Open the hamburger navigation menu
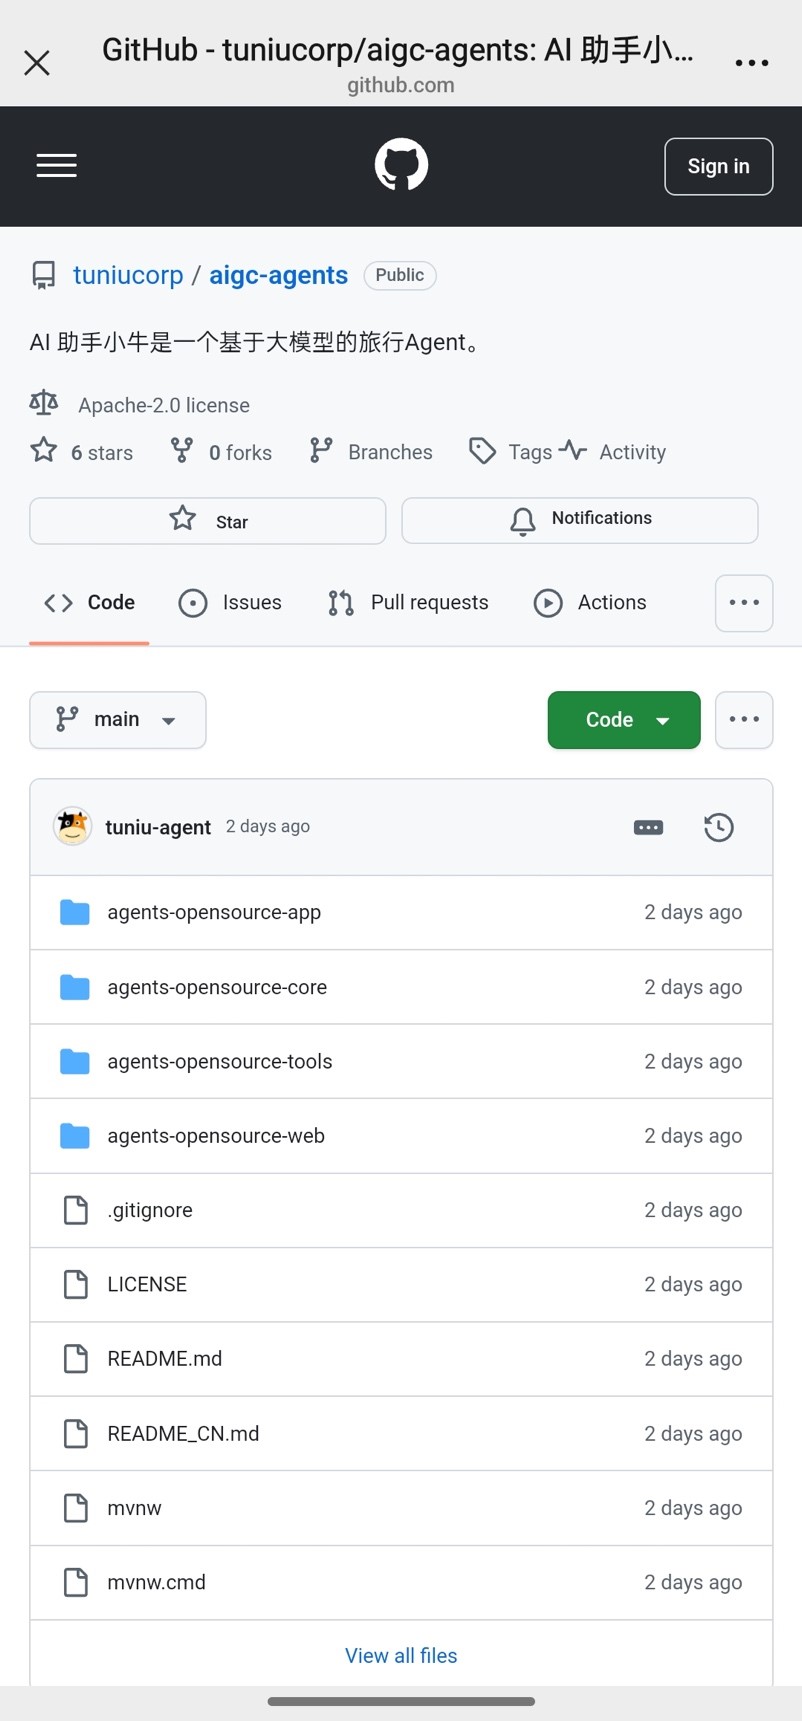 56,166
